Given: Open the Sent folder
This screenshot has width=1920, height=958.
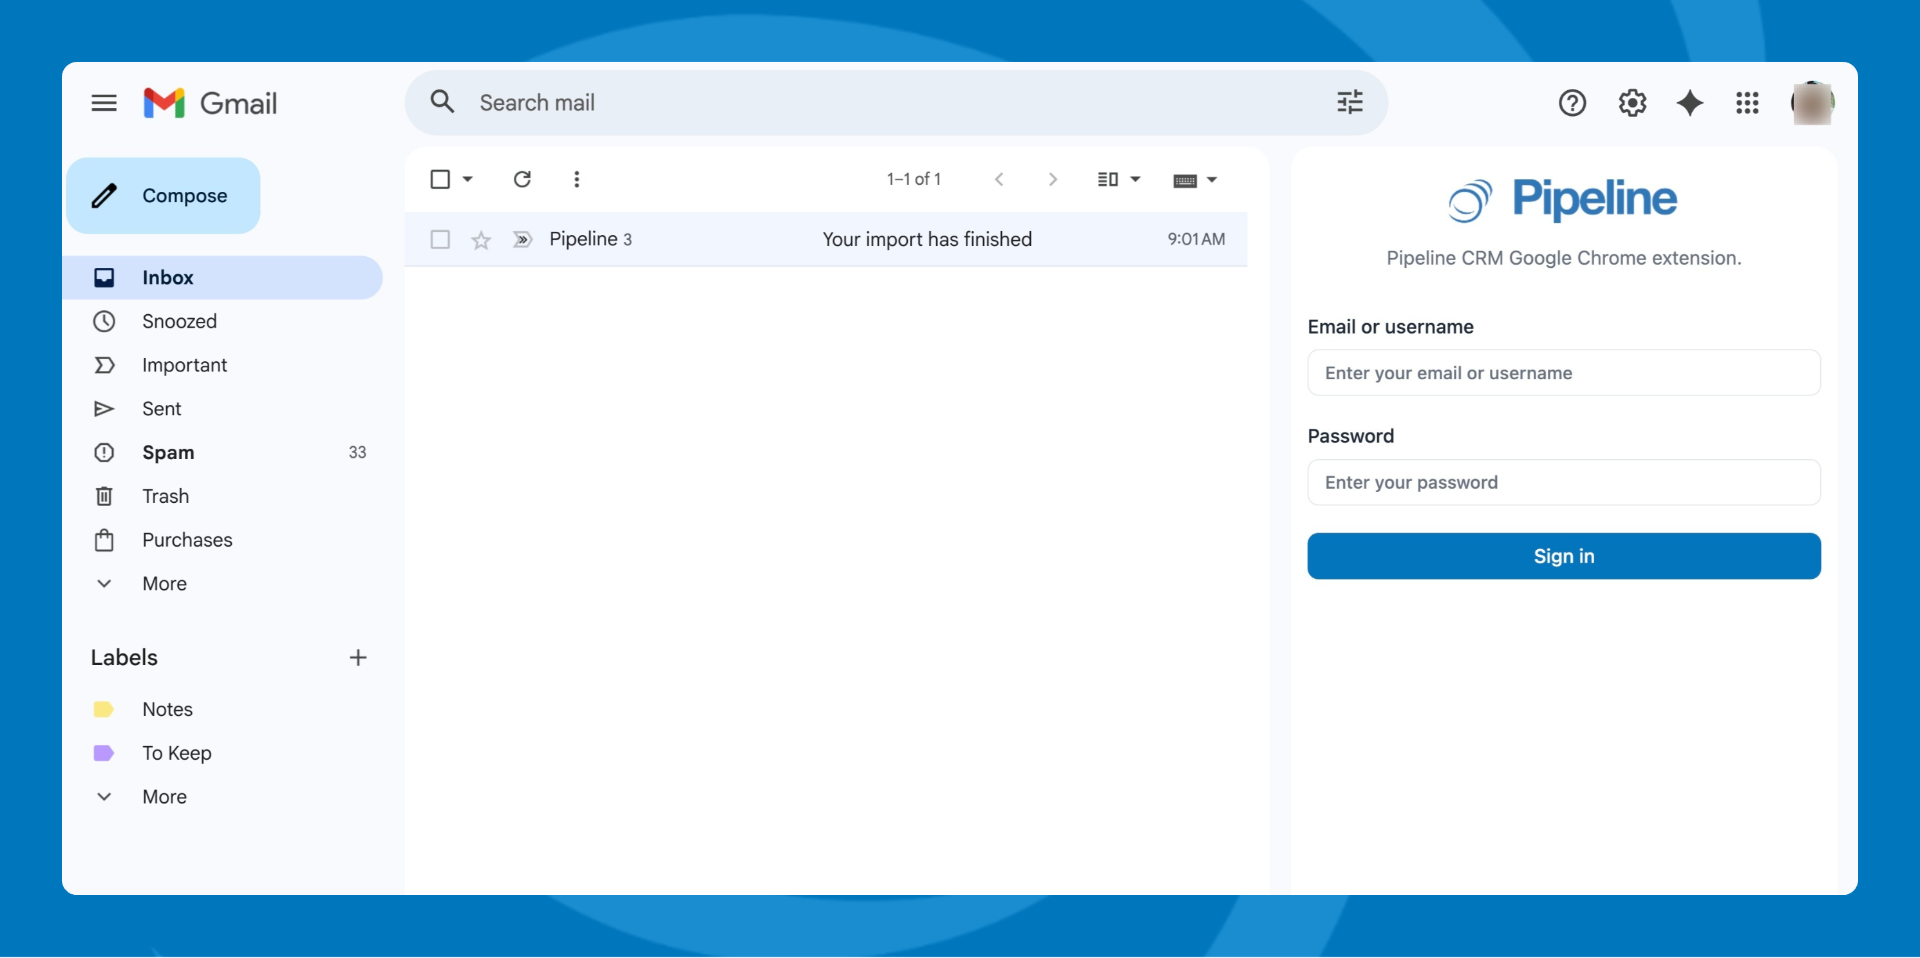Looking at the screenshot, I should pyautogui.click(x=161, y=409).
